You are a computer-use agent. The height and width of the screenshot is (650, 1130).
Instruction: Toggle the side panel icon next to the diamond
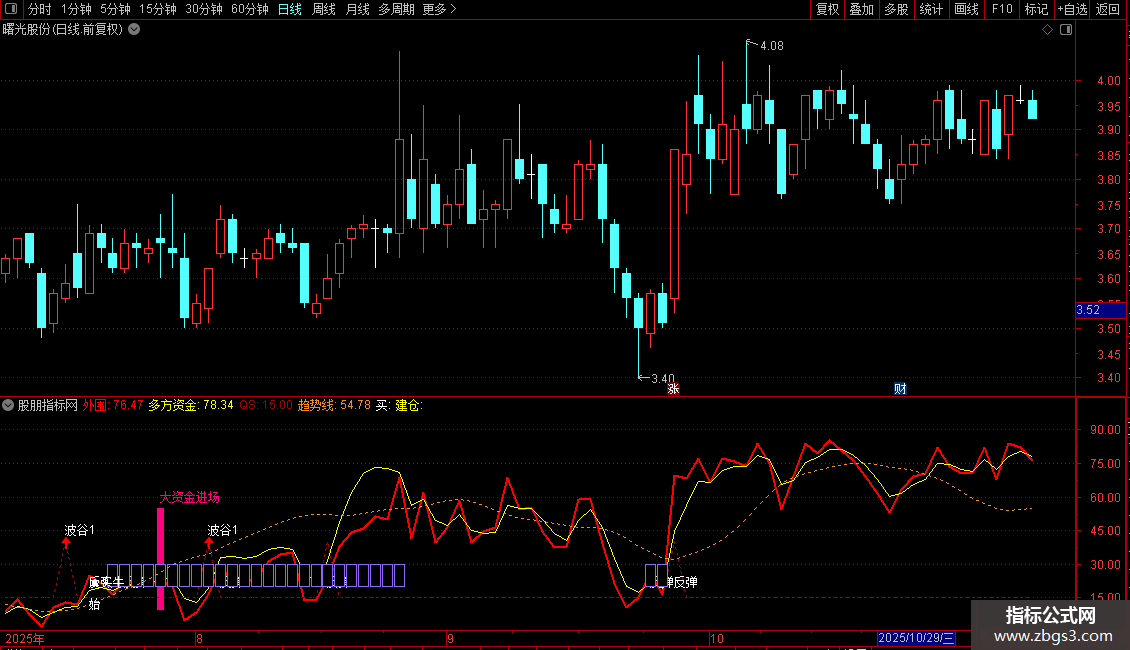coord(1066,30)
